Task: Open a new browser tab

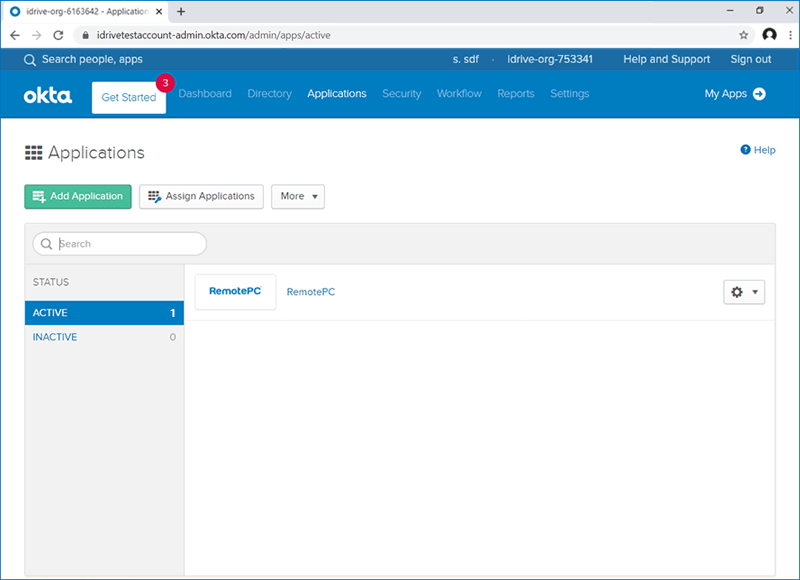Action: click(181, 11)
